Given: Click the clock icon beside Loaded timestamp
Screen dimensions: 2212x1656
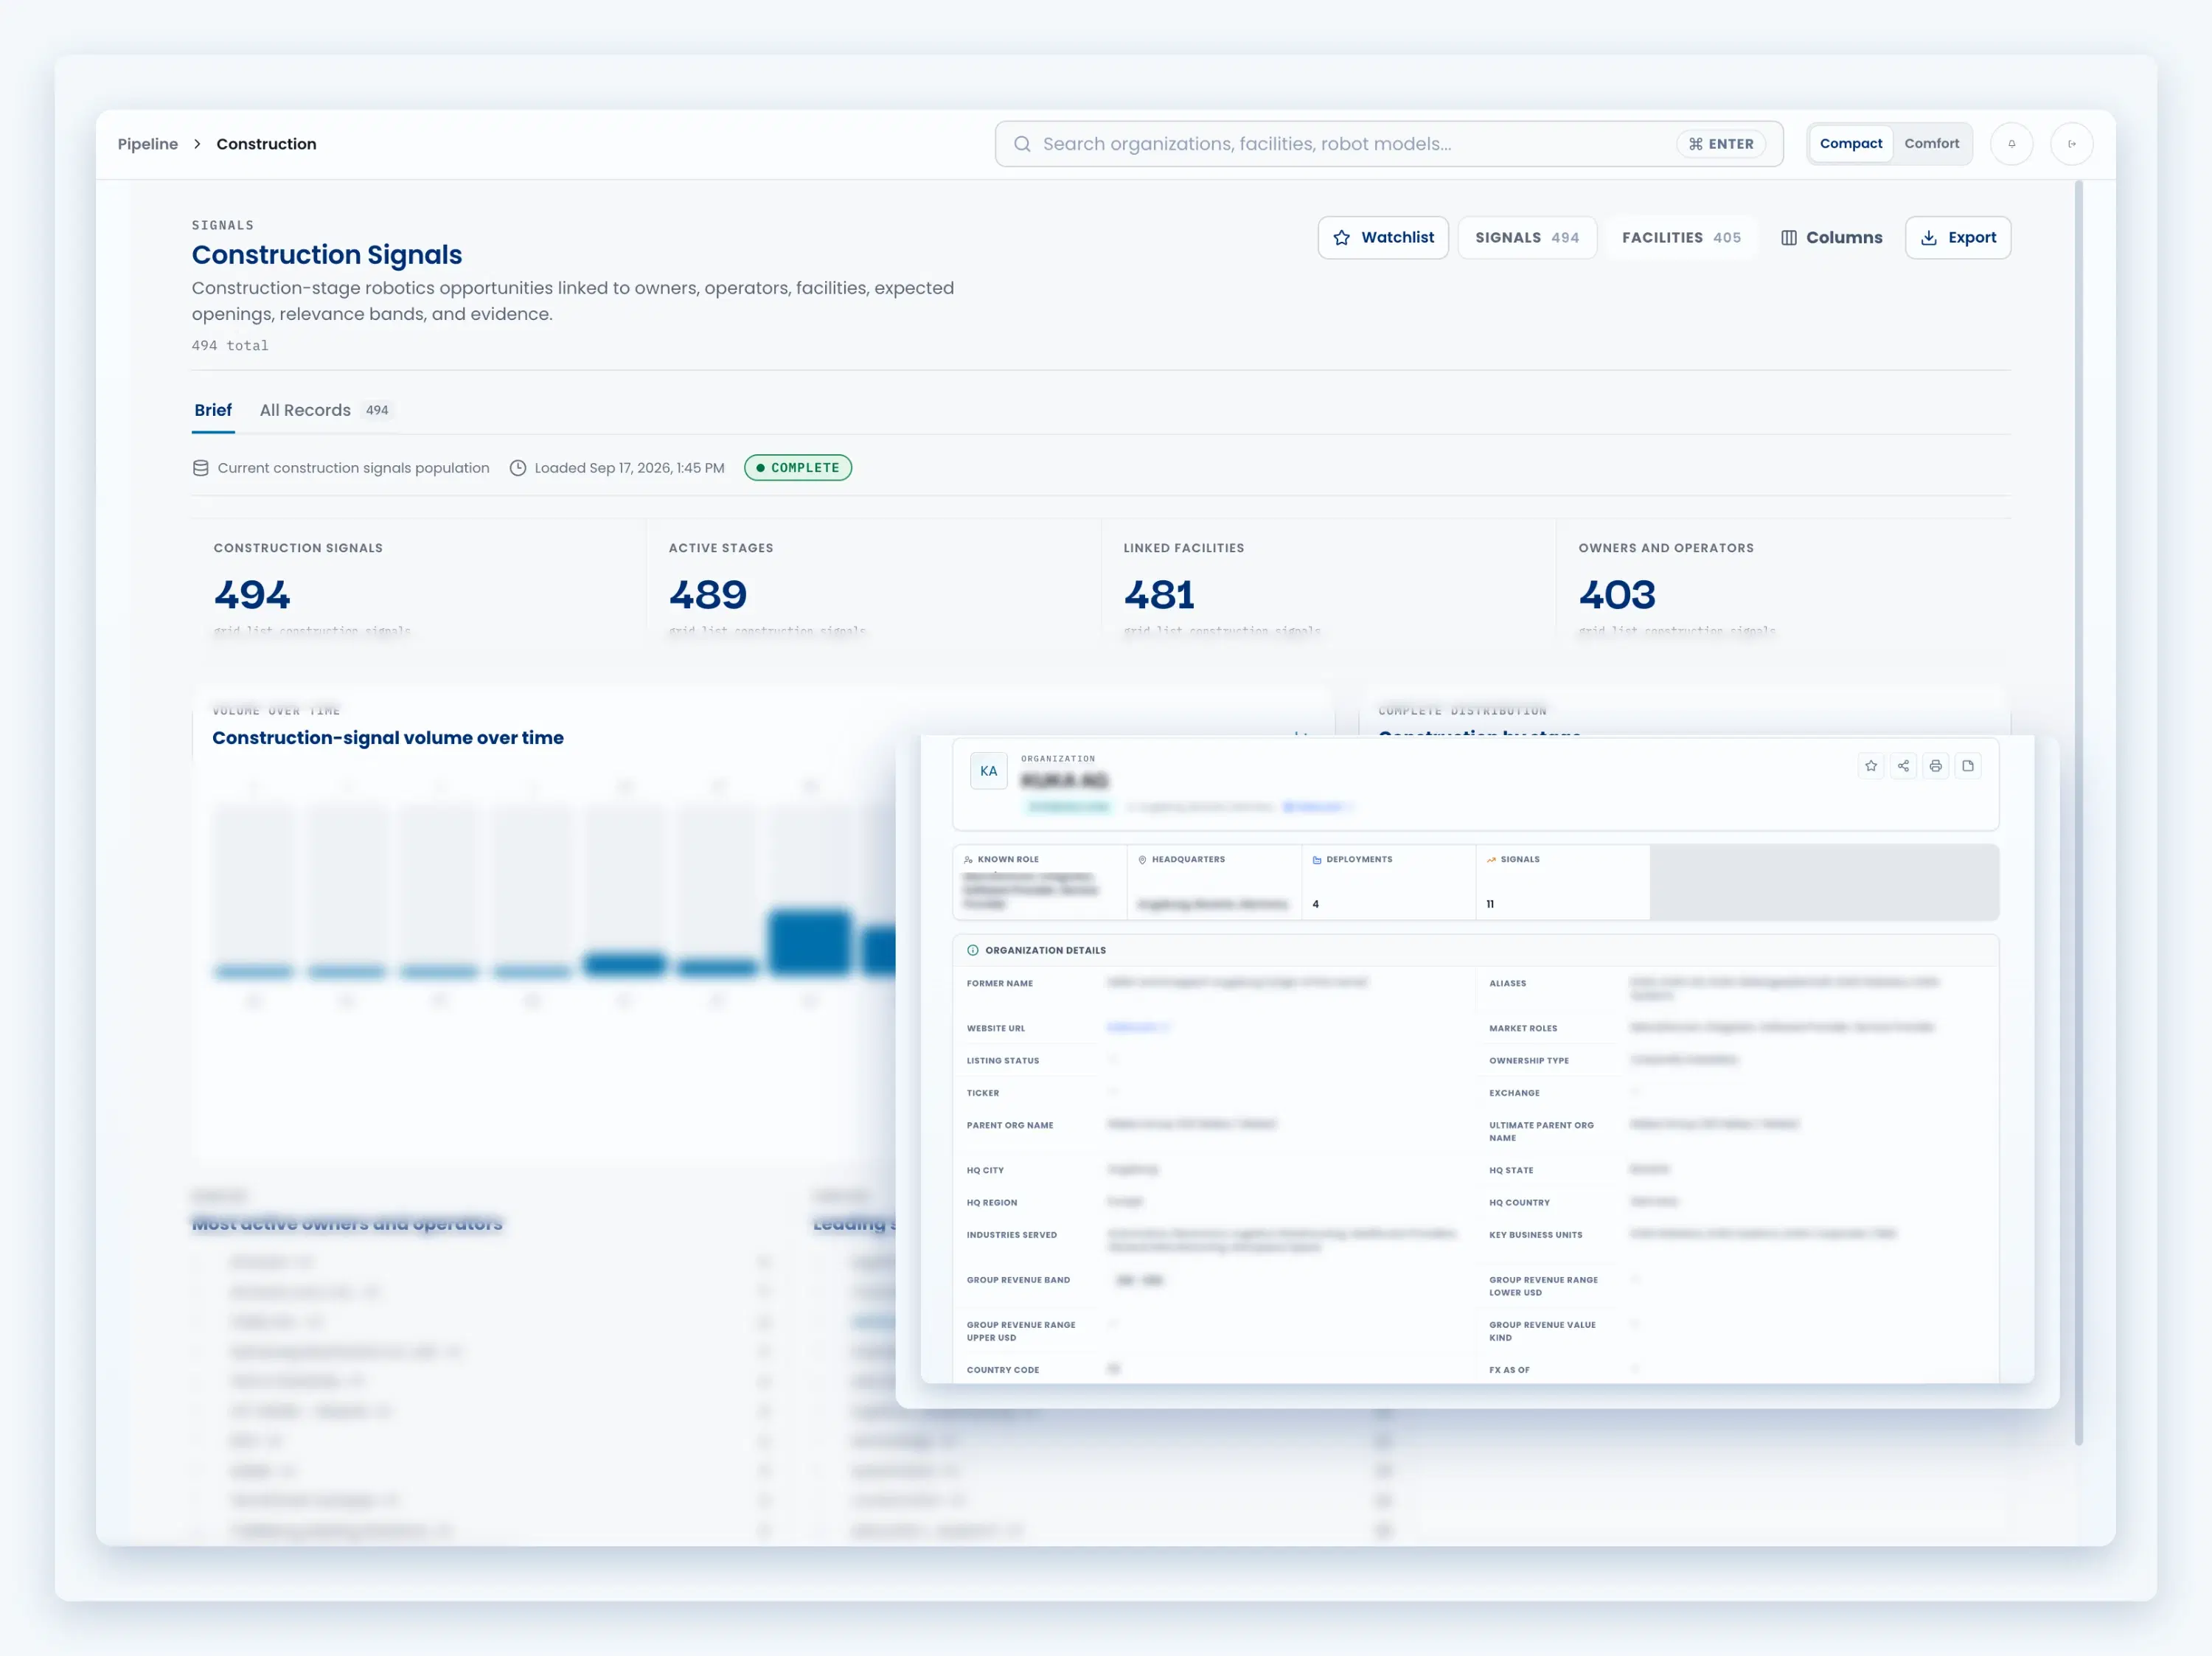Looking at the screenshot, I should click(518, 468).
